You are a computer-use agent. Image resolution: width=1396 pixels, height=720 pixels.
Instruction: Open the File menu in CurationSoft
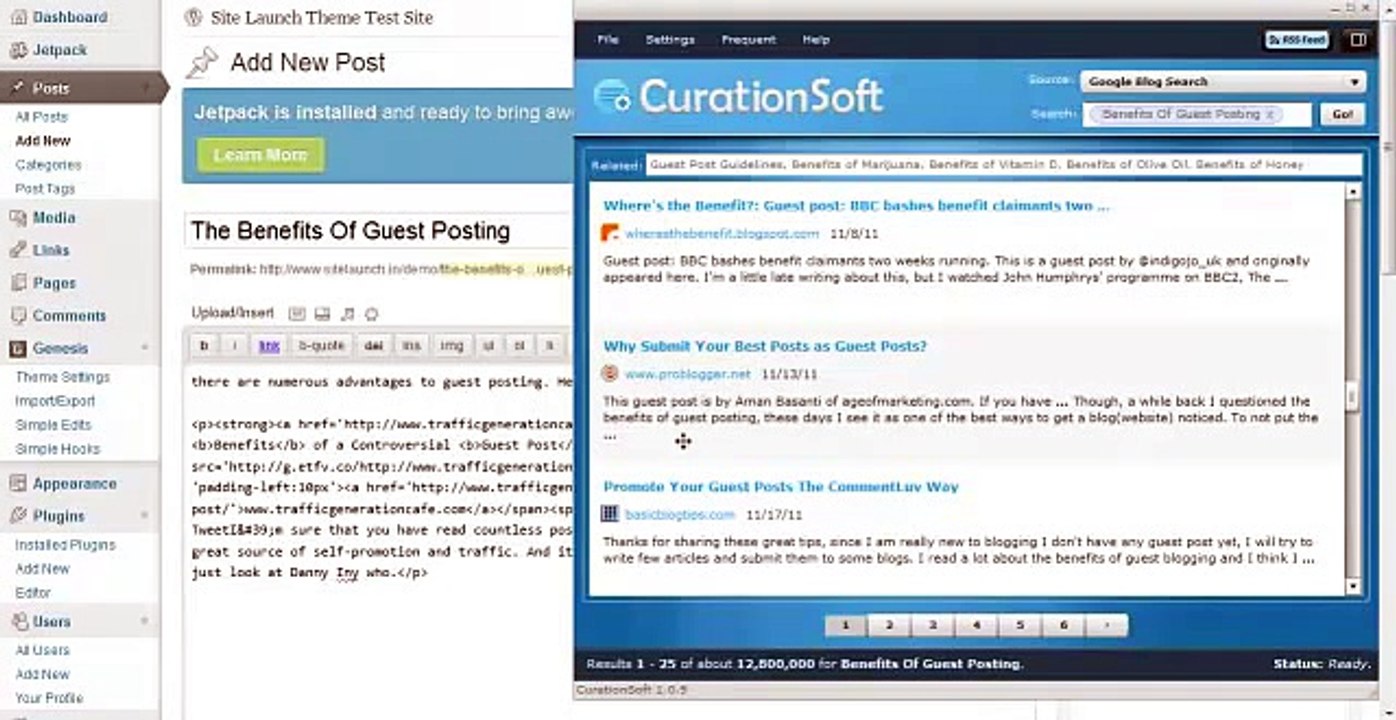[x=608, y=40]
